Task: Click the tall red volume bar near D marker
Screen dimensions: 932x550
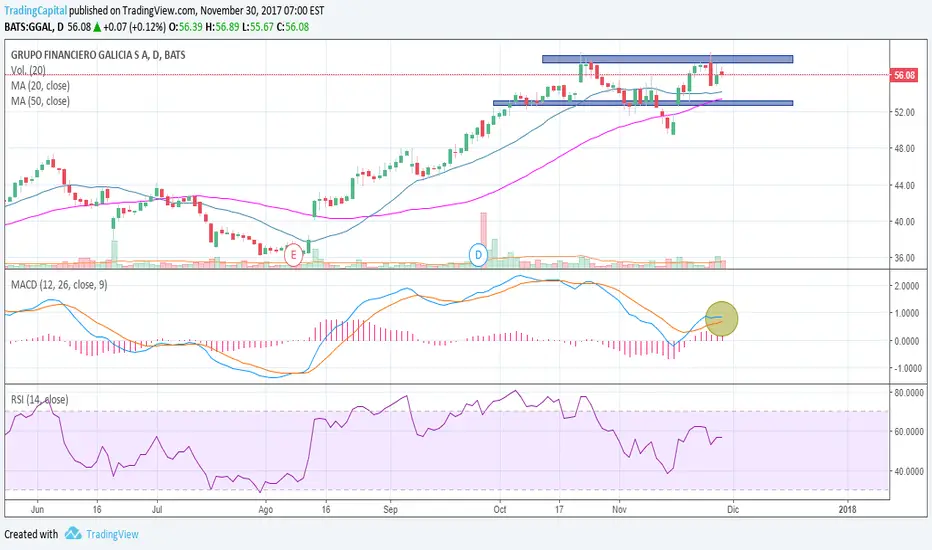Action: (484, 239)
